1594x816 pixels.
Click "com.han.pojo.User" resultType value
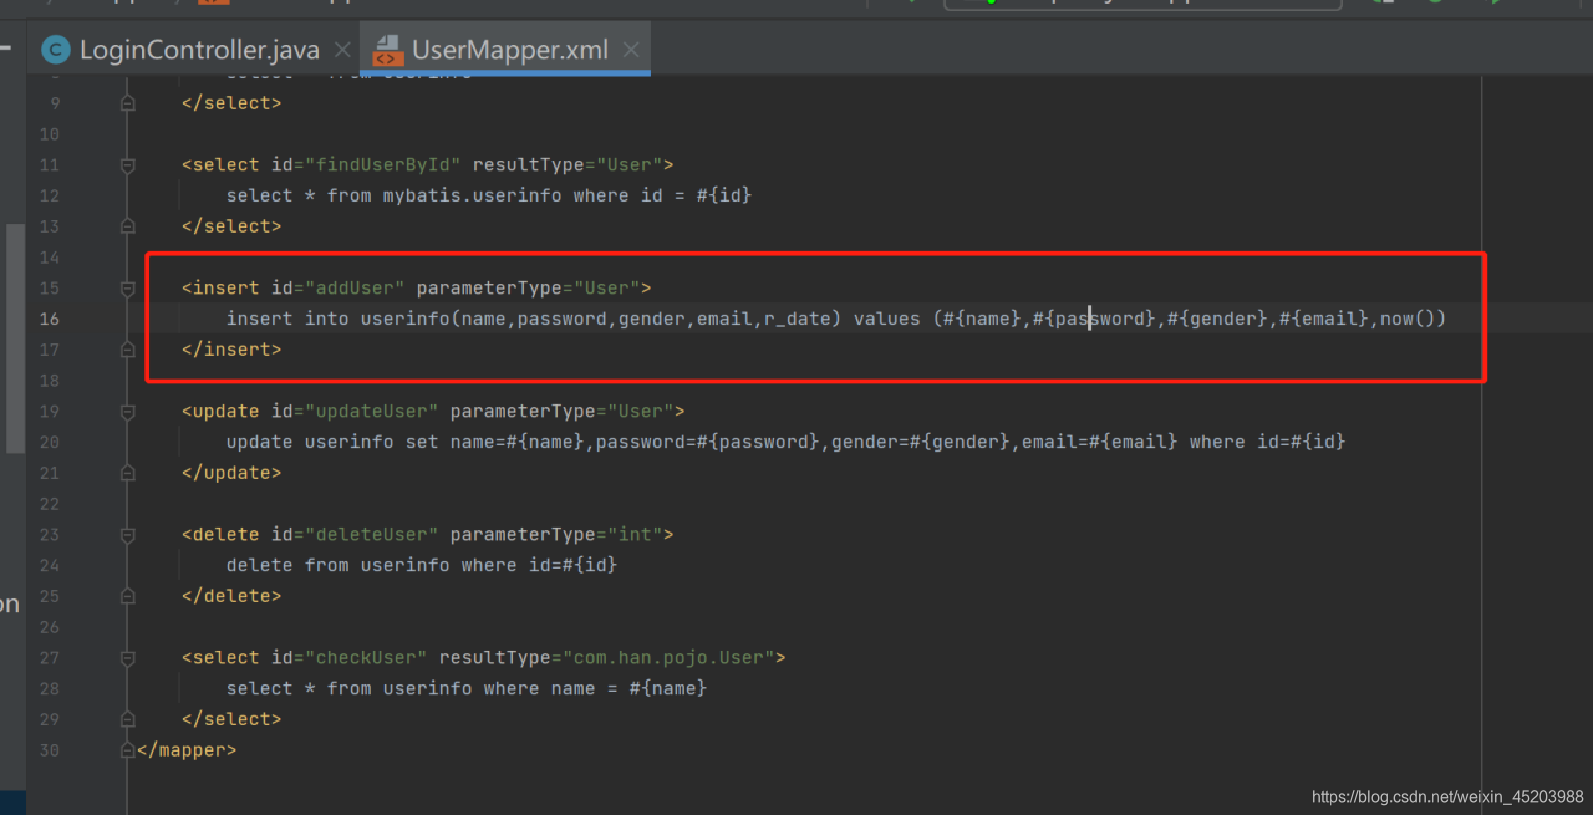coord(668,658)
